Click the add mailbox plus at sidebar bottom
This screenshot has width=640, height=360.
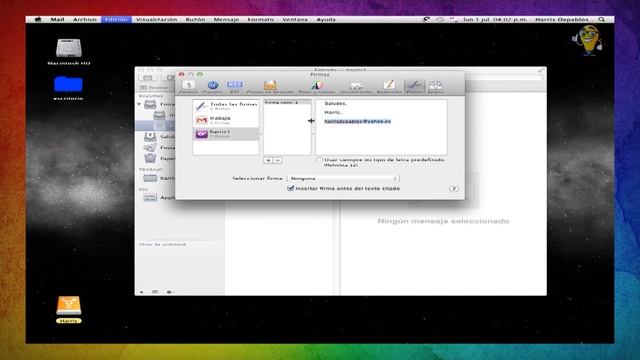[x=142, y=292]
